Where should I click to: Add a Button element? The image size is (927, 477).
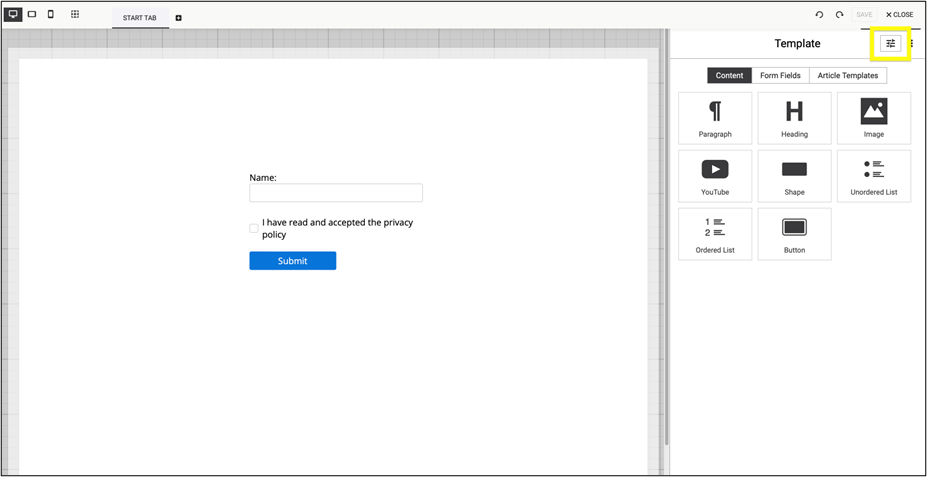(x=794, y=233)
